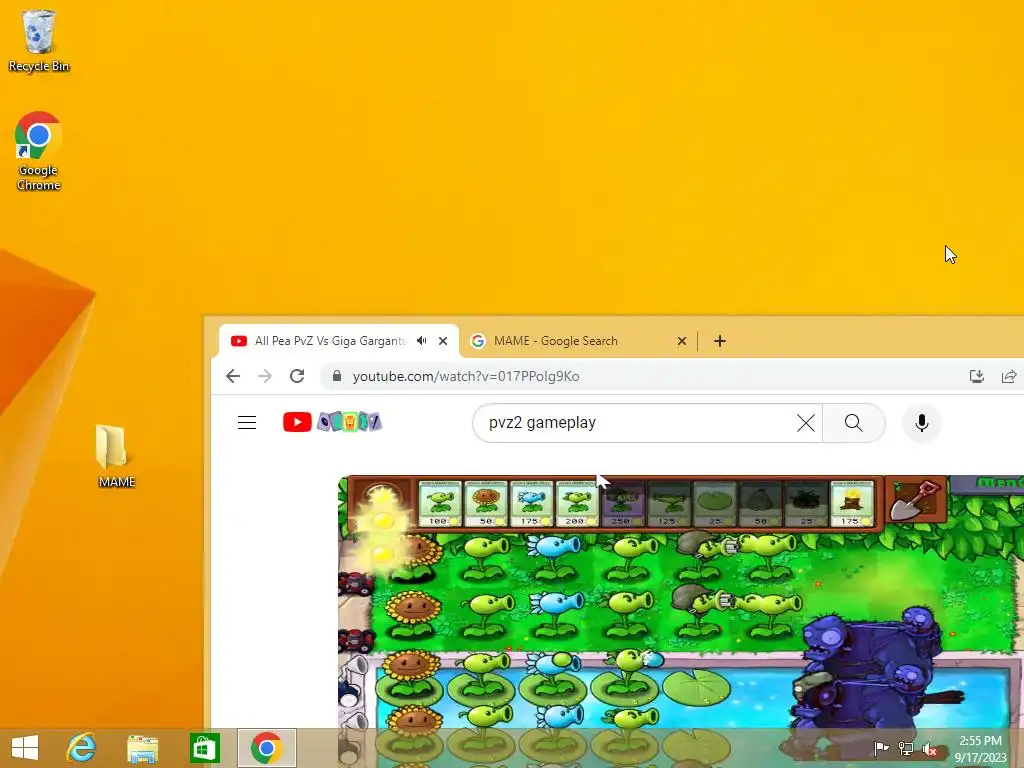
Task: Start voice search with microphone
Action: pyautogui.click(x=921, y=423)
